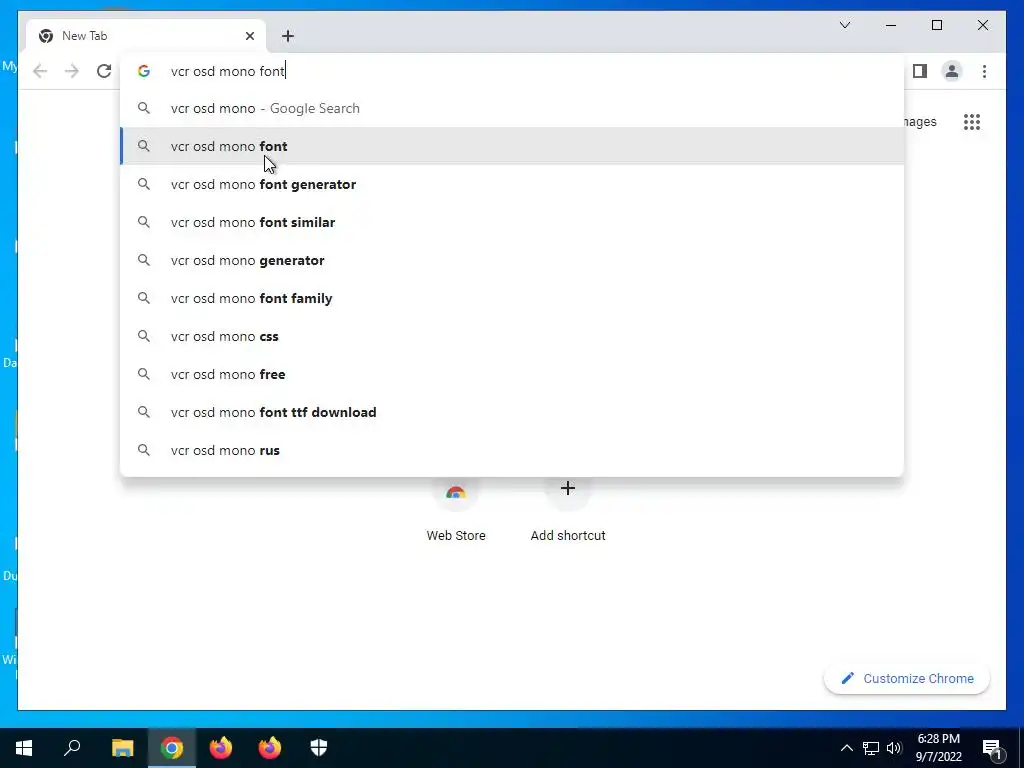Go forward using the forward arrow
Viewport: 1024px width, 768px height.
[x=72, y=71]
